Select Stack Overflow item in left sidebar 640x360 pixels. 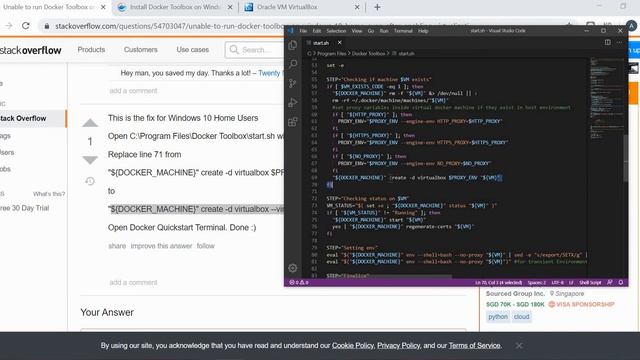click(33, 118)
